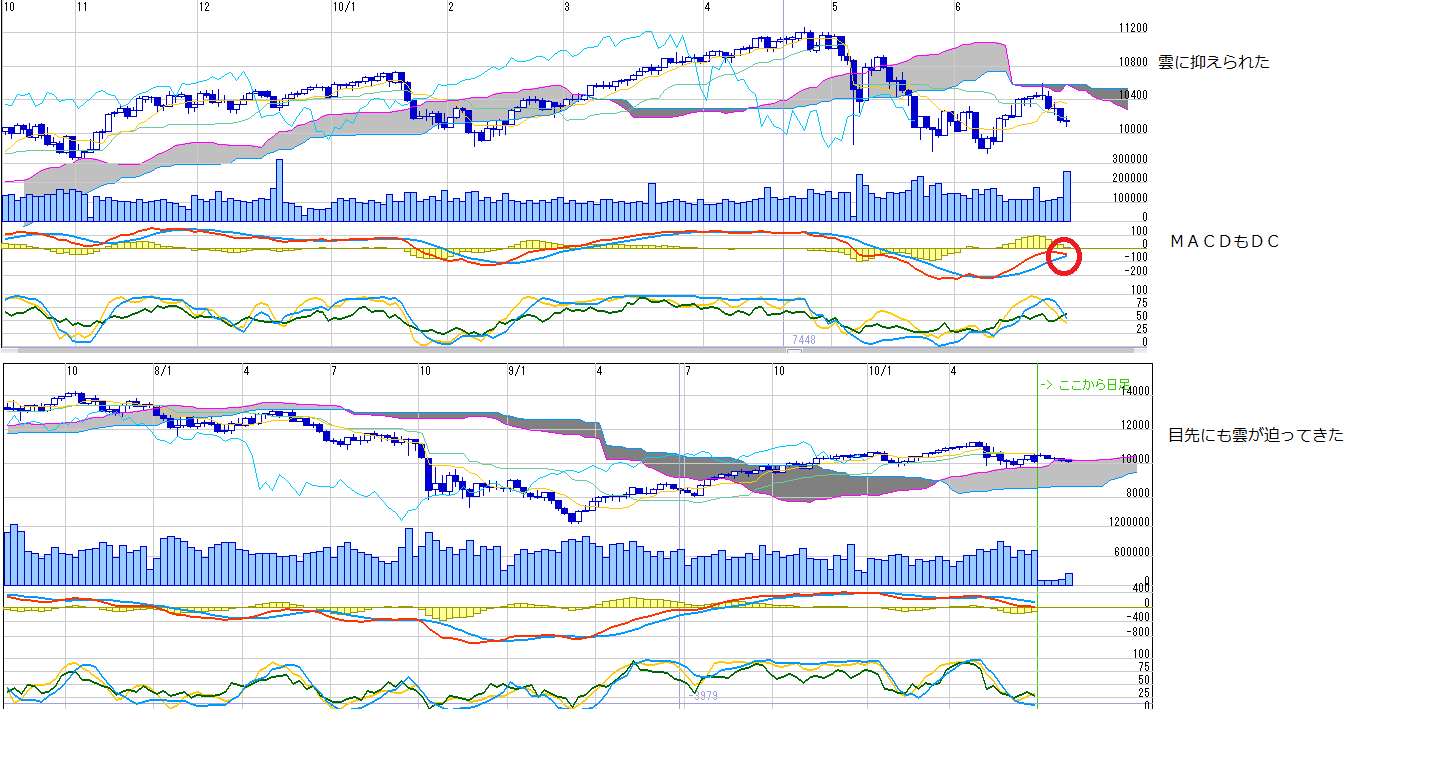
Task: Select the "-200" MACD axis value
Action: pos(1137,271)
